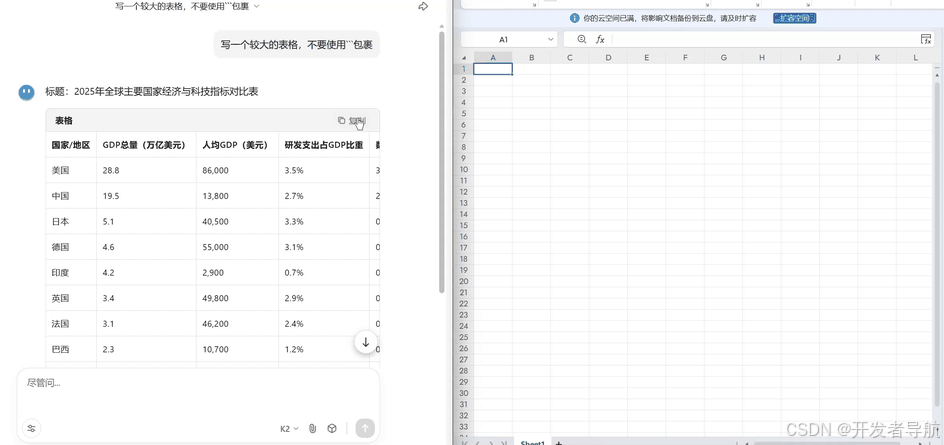Click the 中国 cell in the table
This screenshot has width=944, height=445.
[71, 196]
